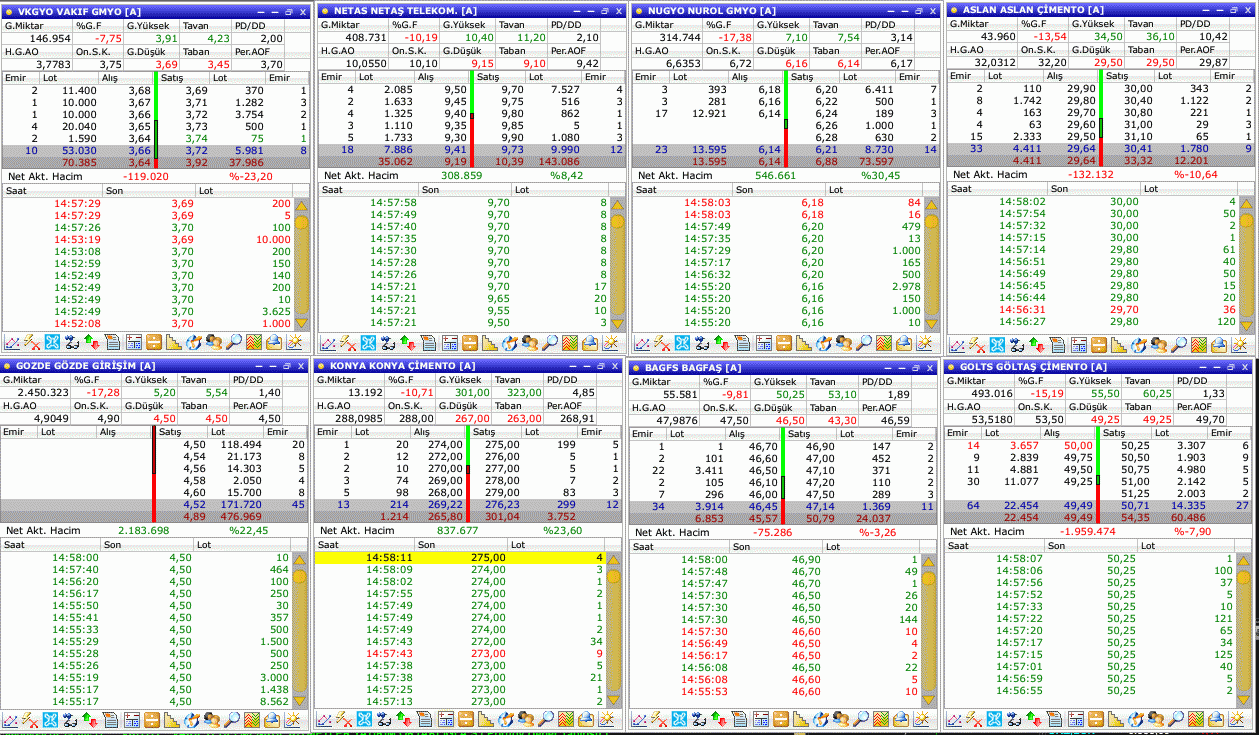Click envelope mail icon in NETAS window
This screenshot has height=735, width=1259.
tap(590, 343)
